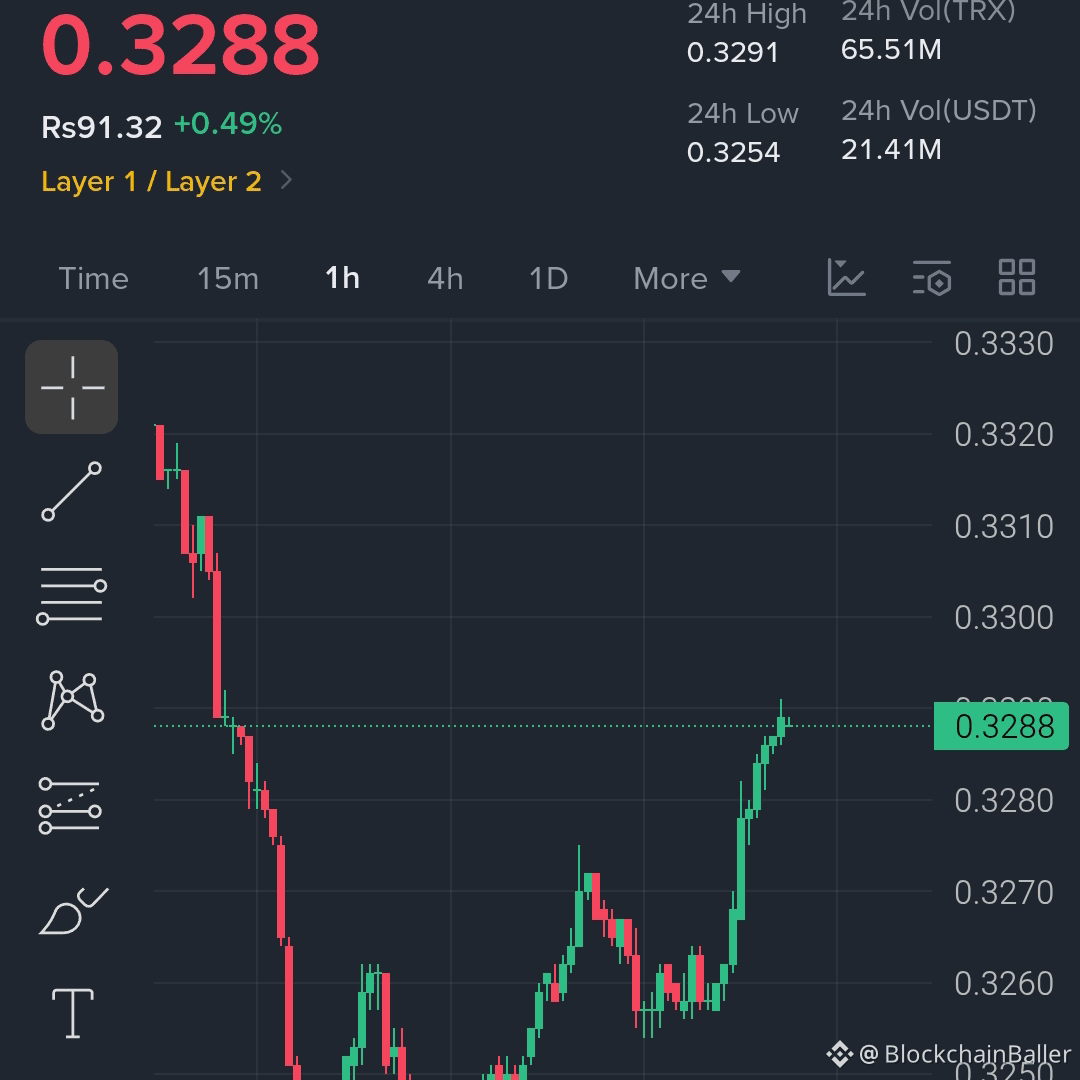This screenshot has width=1080, height=1080.
Task: Tap the 24h Vol(USDT) value 21.41M
Action: 891,149
